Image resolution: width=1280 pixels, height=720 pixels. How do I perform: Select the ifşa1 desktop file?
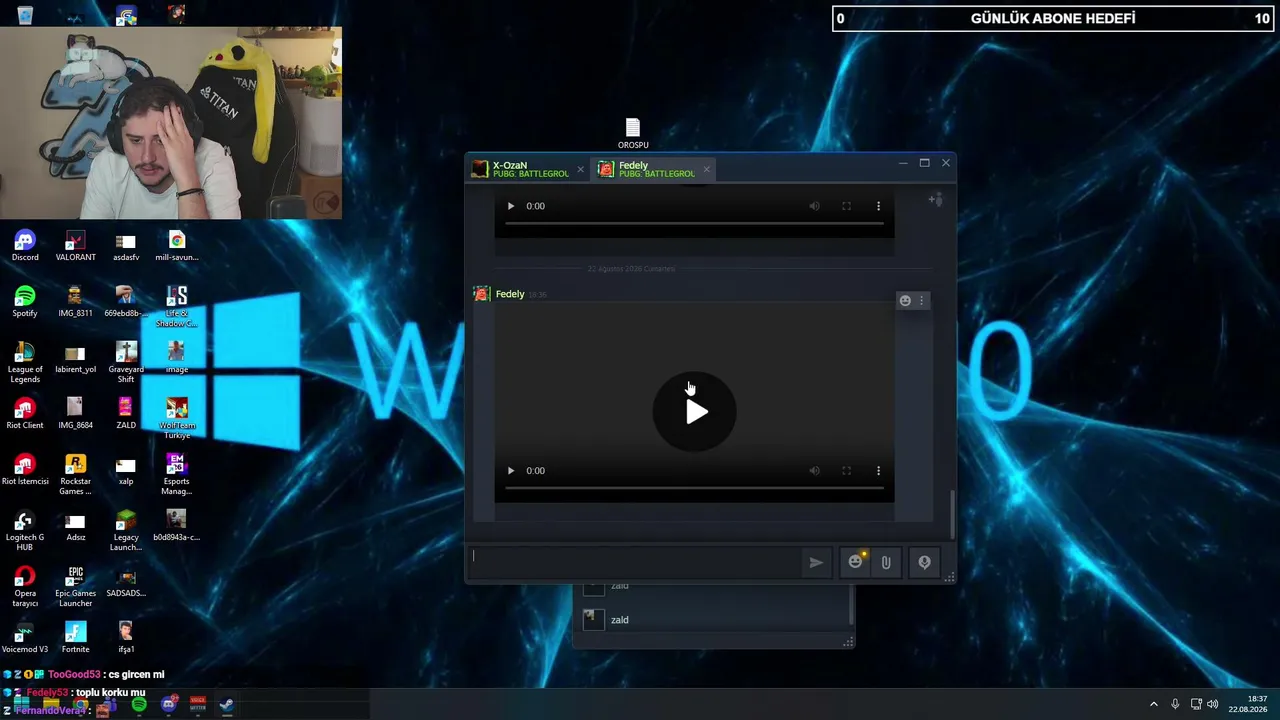126,638
